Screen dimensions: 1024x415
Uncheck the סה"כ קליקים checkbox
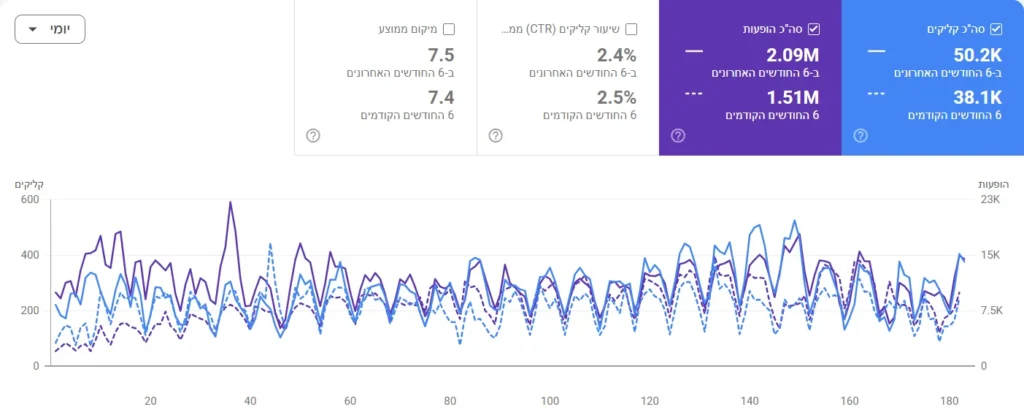point(996,29)
